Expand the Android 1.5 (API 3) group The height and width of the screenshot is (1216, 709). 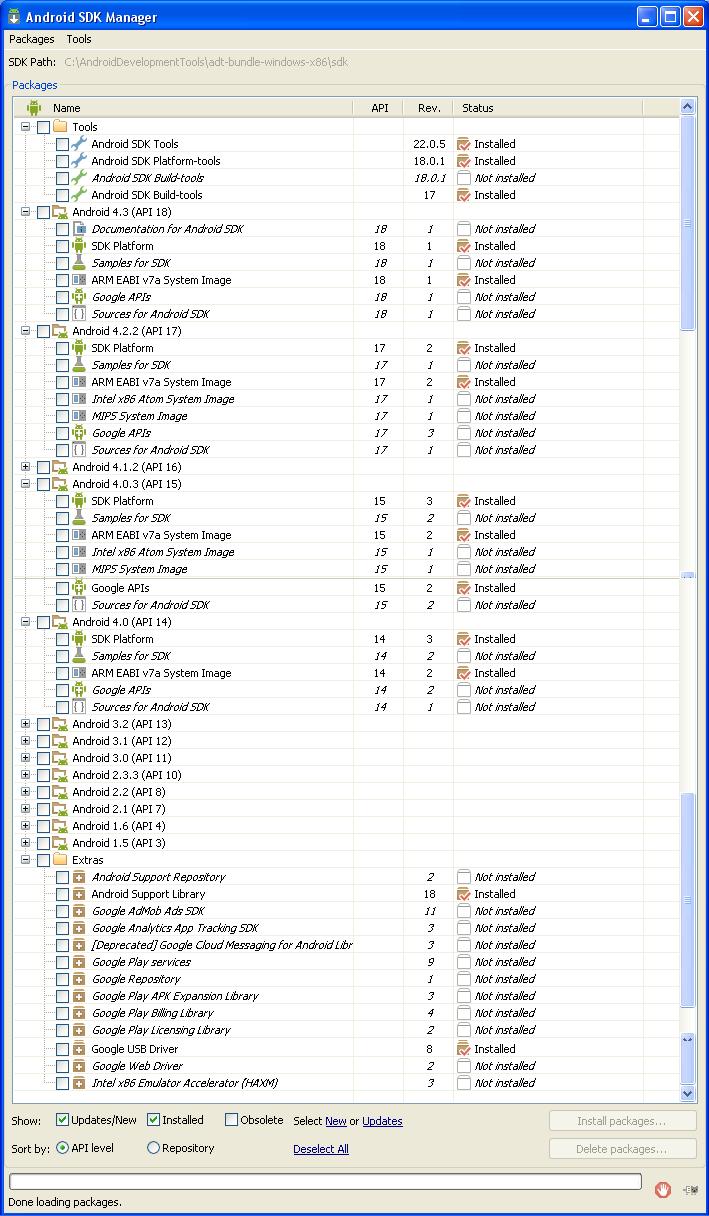(x=26, y=843)
